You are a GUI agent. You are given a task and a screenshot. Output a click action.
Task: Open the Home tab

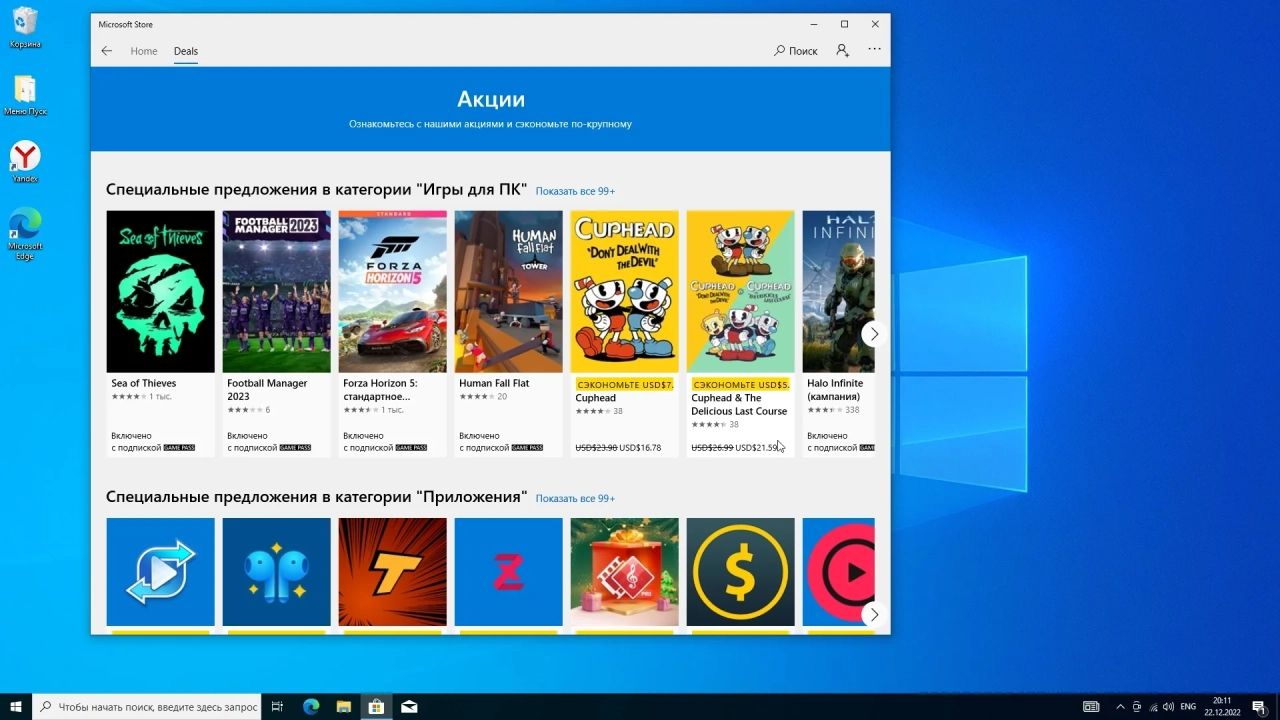pos(144,51)
